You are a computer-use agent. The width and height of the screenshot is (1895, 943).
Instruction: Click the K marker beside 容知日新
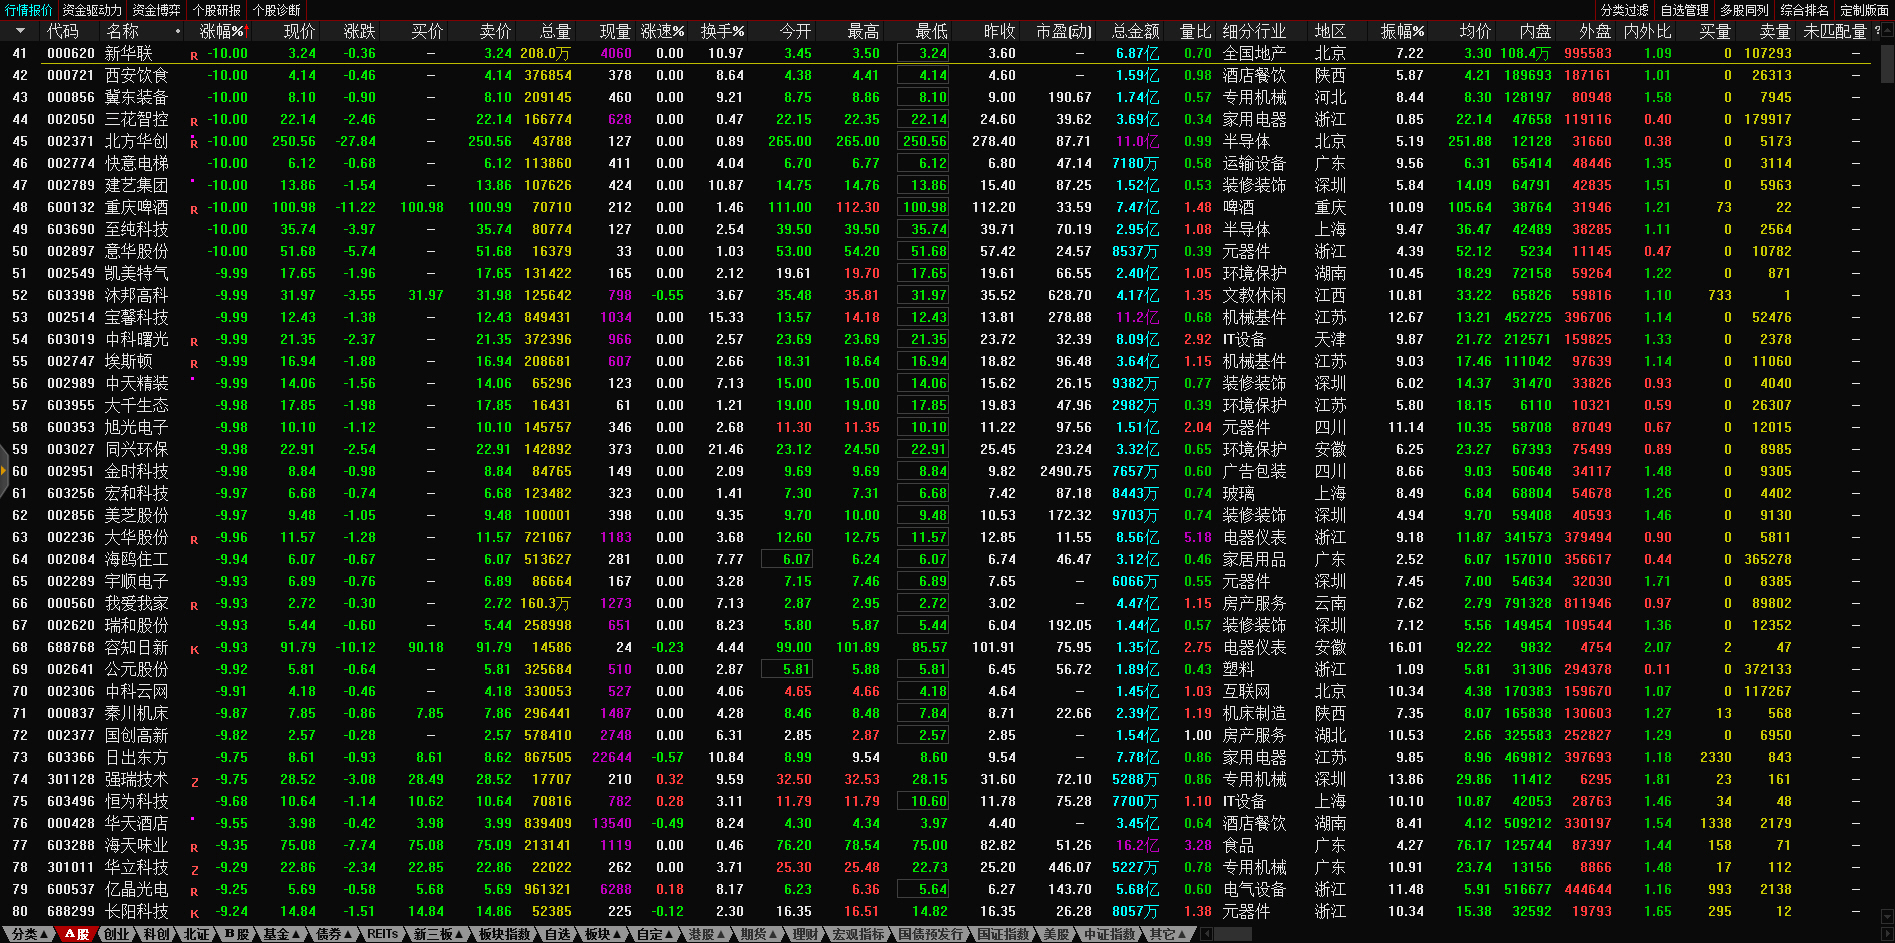tap(194, 650)
